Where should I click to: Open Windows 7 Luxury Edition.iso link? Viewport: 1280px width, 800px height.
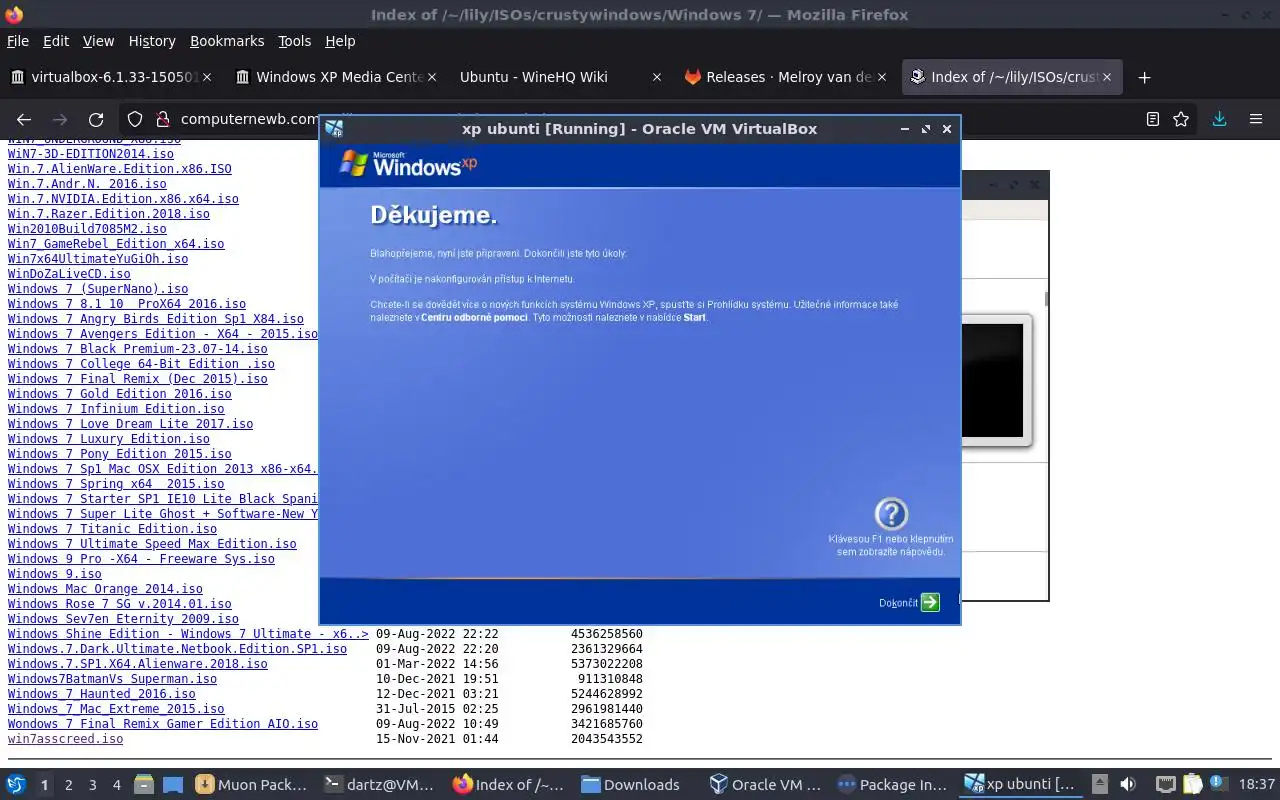pos(109,439)
